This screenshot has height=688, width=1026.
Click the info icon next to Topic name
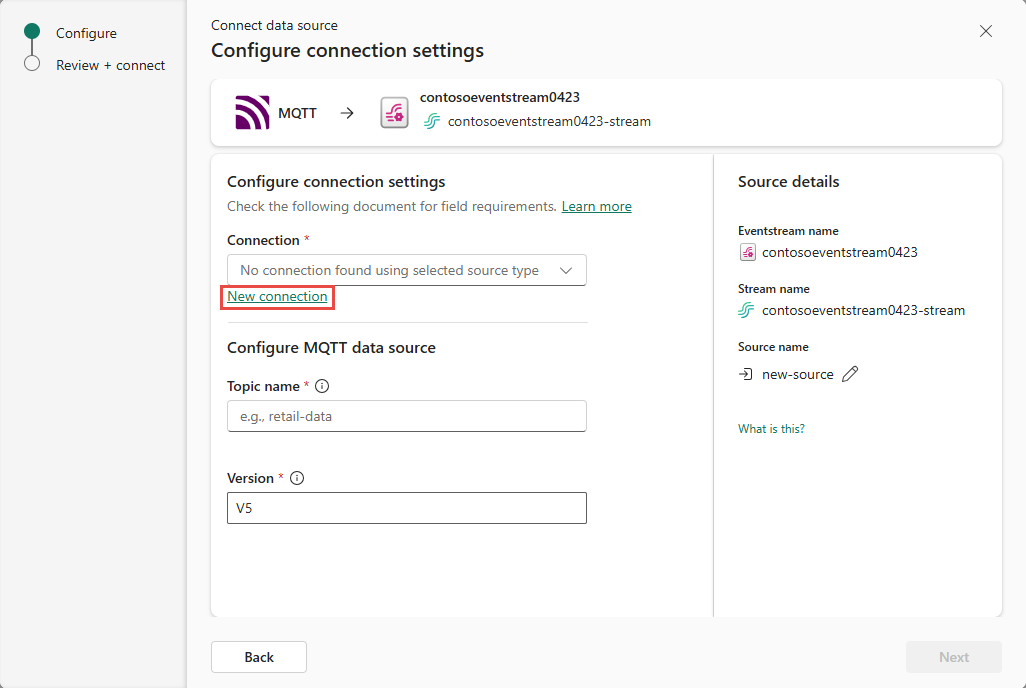pos(322,386)
